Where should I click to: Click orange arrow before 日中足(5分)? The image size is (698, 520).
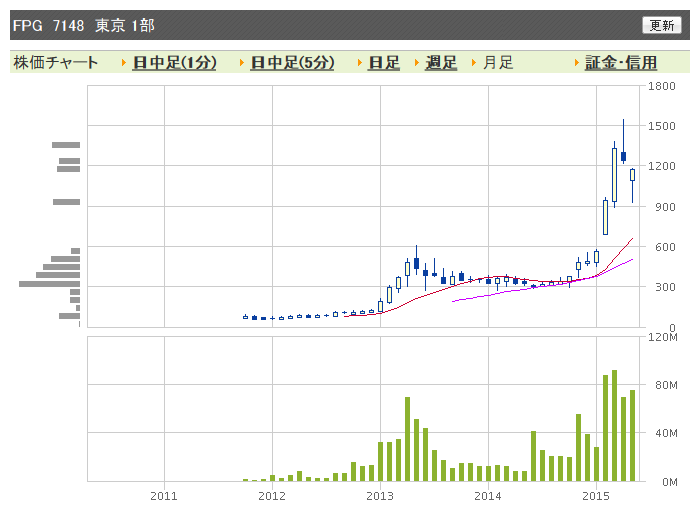tap(242, 63)
